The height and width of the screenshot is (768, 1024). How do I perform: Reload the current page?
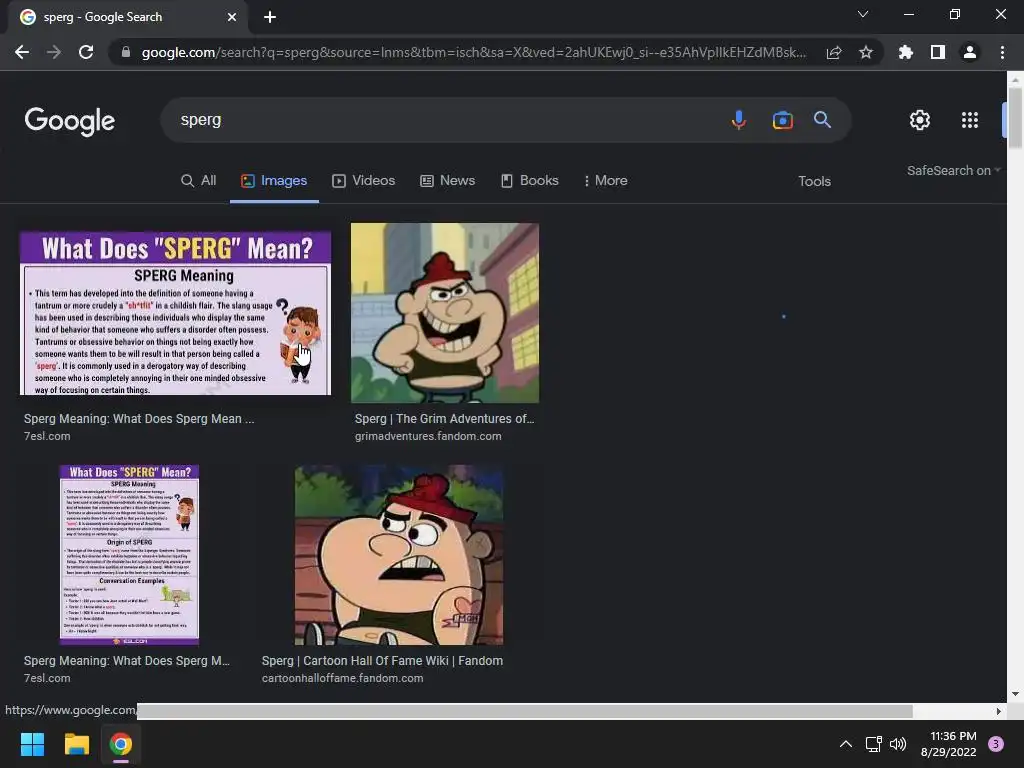[x=86, y=52]
